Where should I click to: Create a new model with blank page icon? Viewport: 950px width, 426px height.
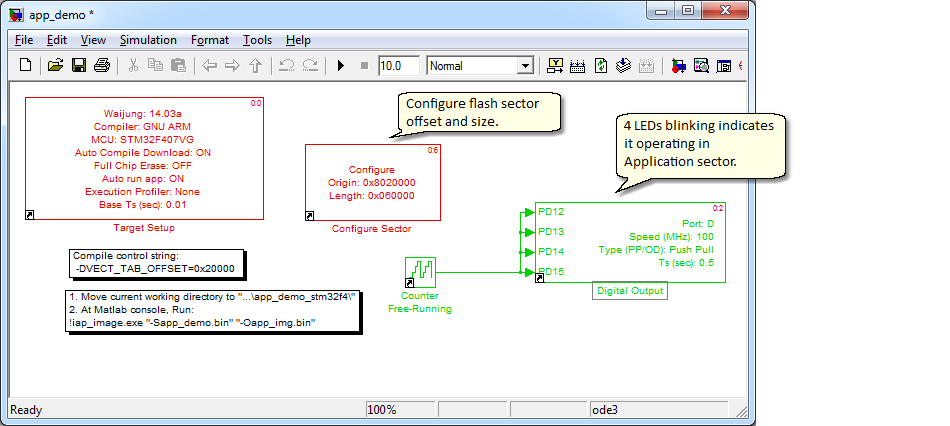tap(25, 65)
